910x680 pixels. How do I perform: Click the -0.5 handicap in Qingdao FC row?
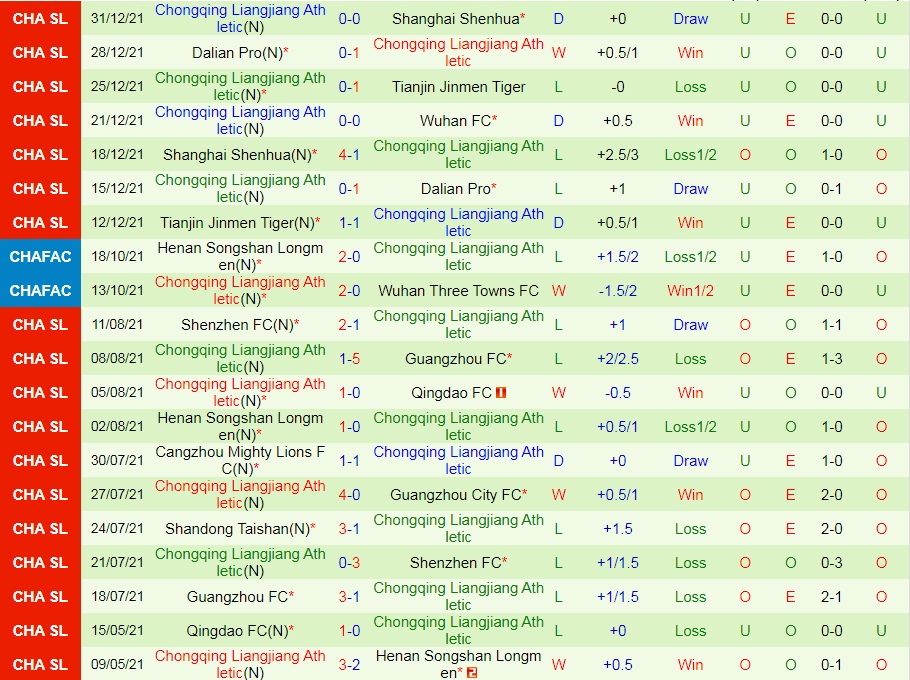tap(618, 393)
